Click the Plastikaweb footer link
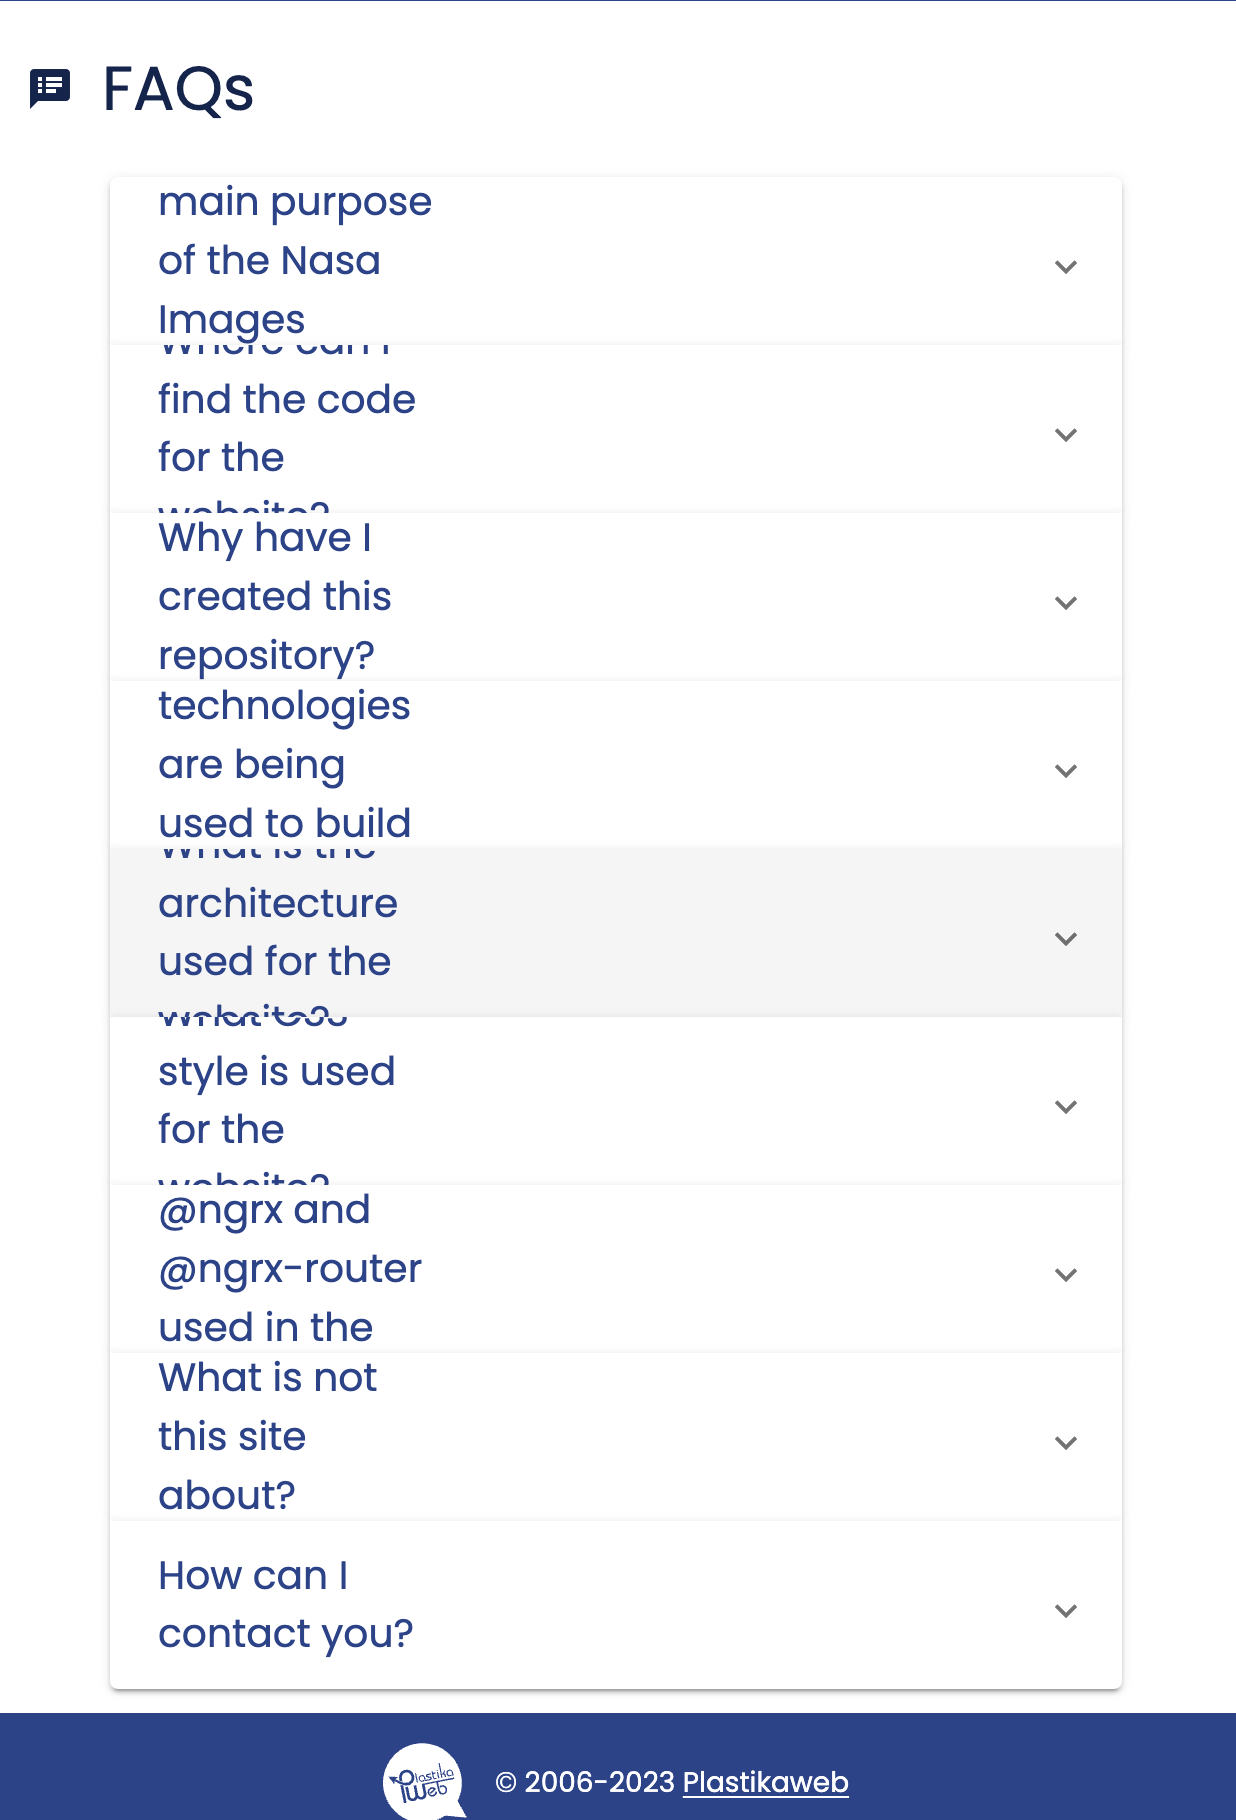 pos(765,1784)
